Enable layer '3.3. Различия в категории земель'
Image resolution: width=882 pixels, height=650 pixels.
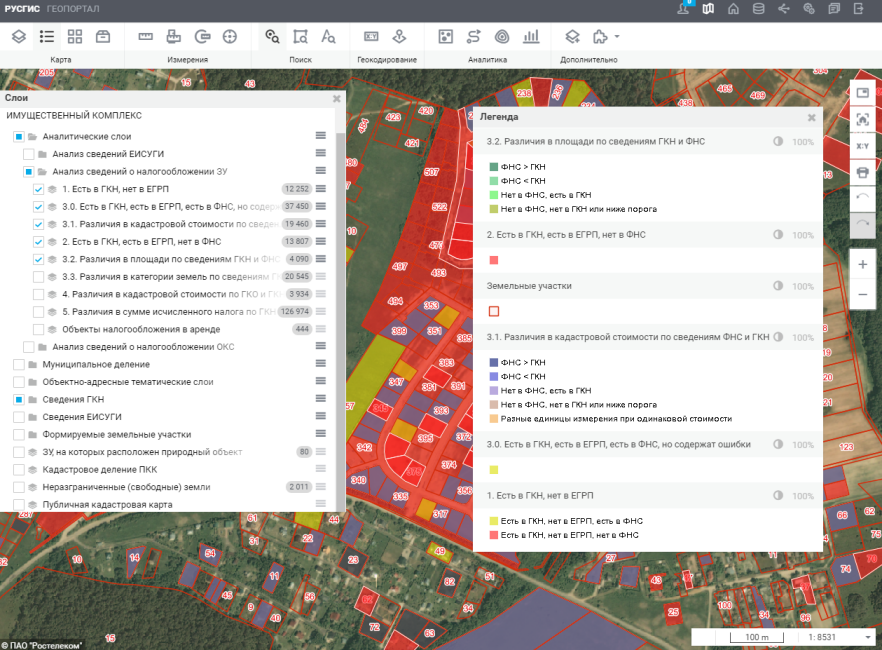click(x=38, y=277)
